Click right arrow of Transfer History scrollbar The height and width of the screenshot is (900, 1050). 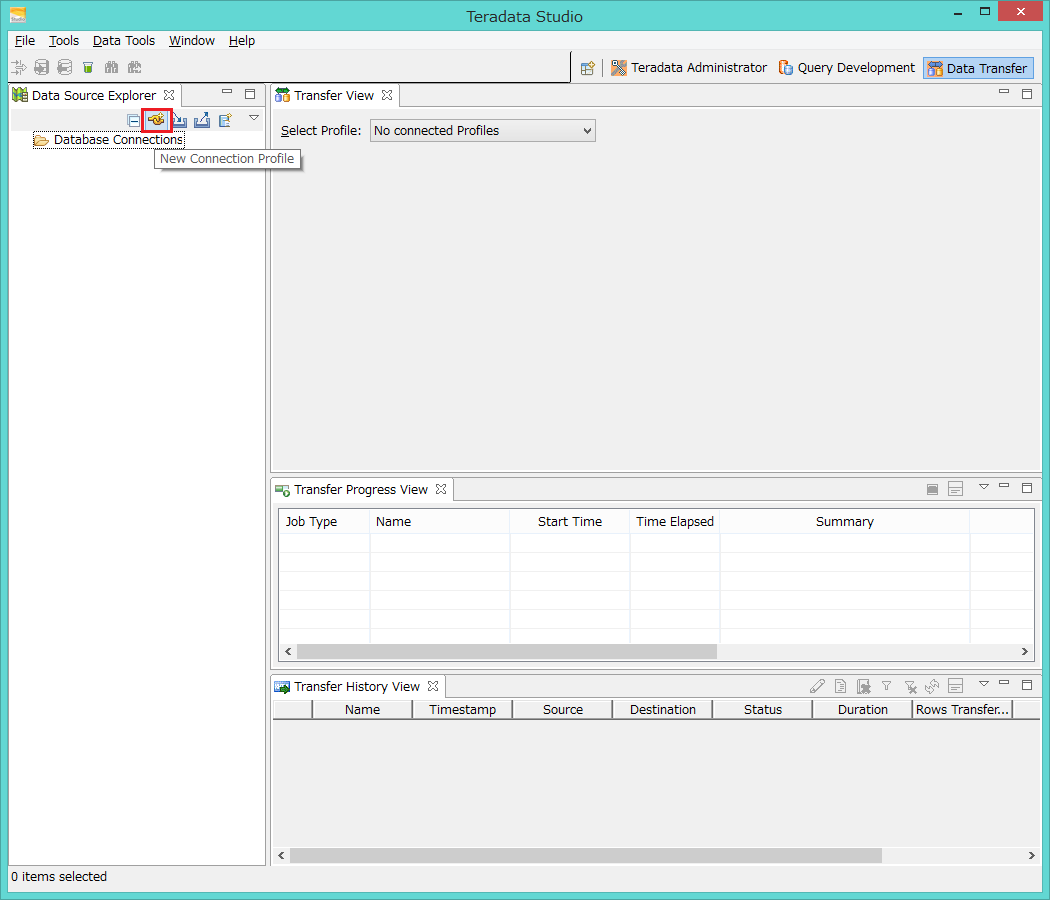pos(1031,855)
